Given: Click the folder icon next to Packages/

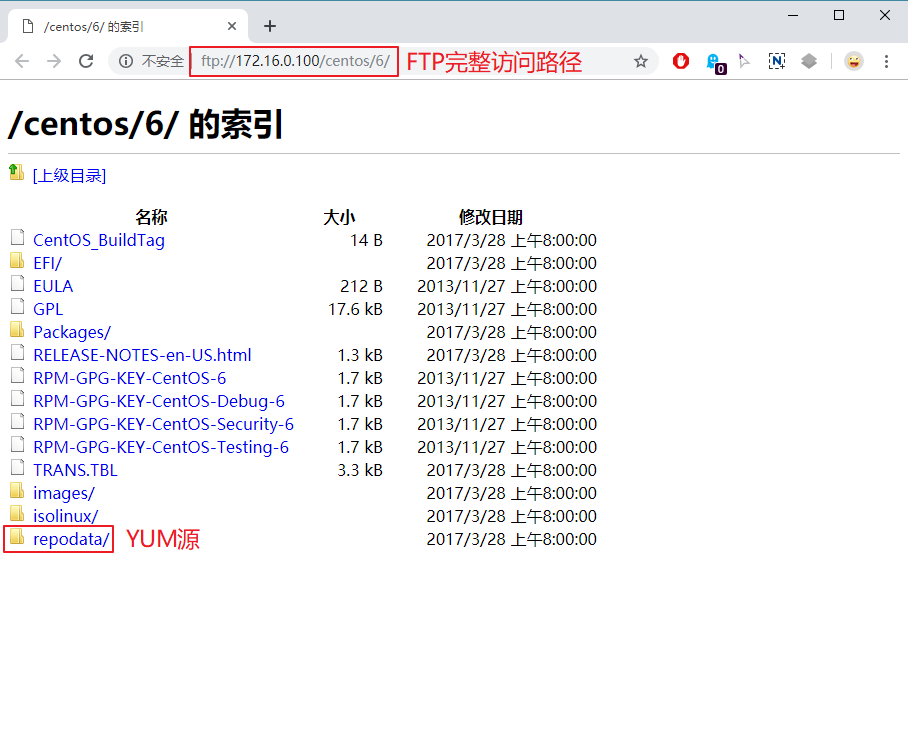Looking at the screenshot, I should (17, 329).
